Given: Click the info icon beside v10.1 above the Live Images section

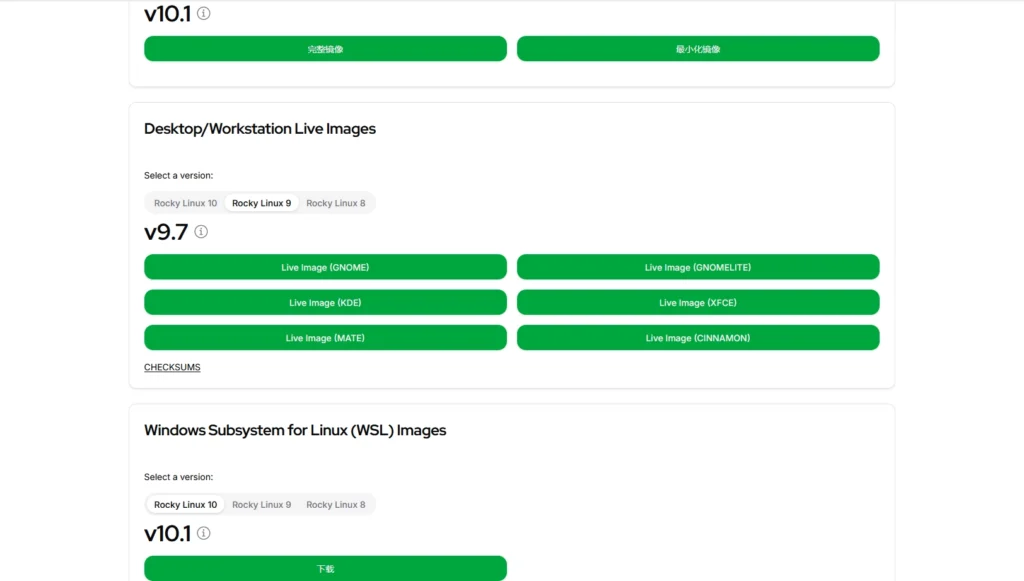Looking at the screenshot, I should coord(204,13).
